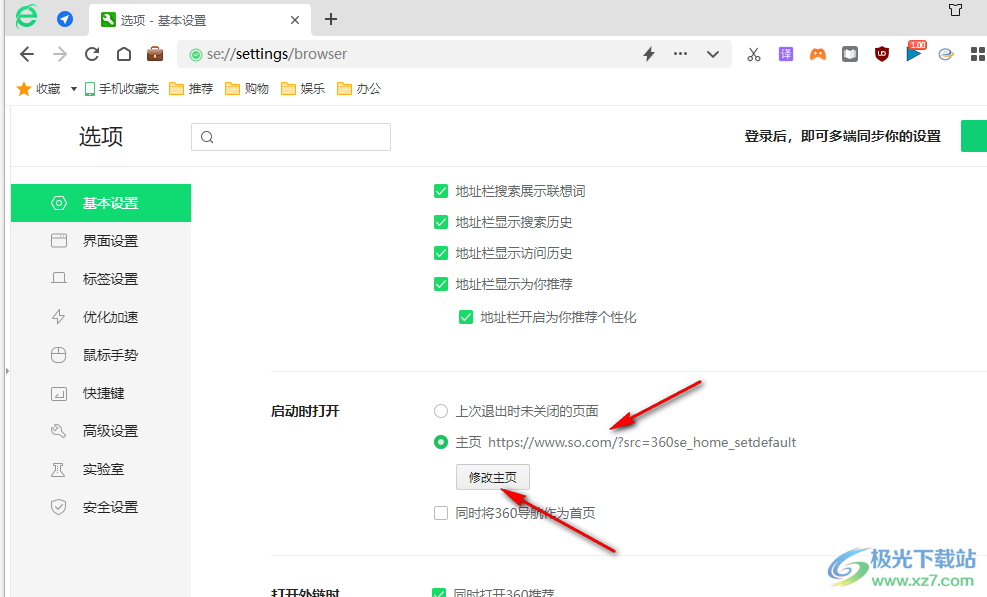
Task: Click the collapse sidebar arrow at left edge
Action: (x=7, y=371)
